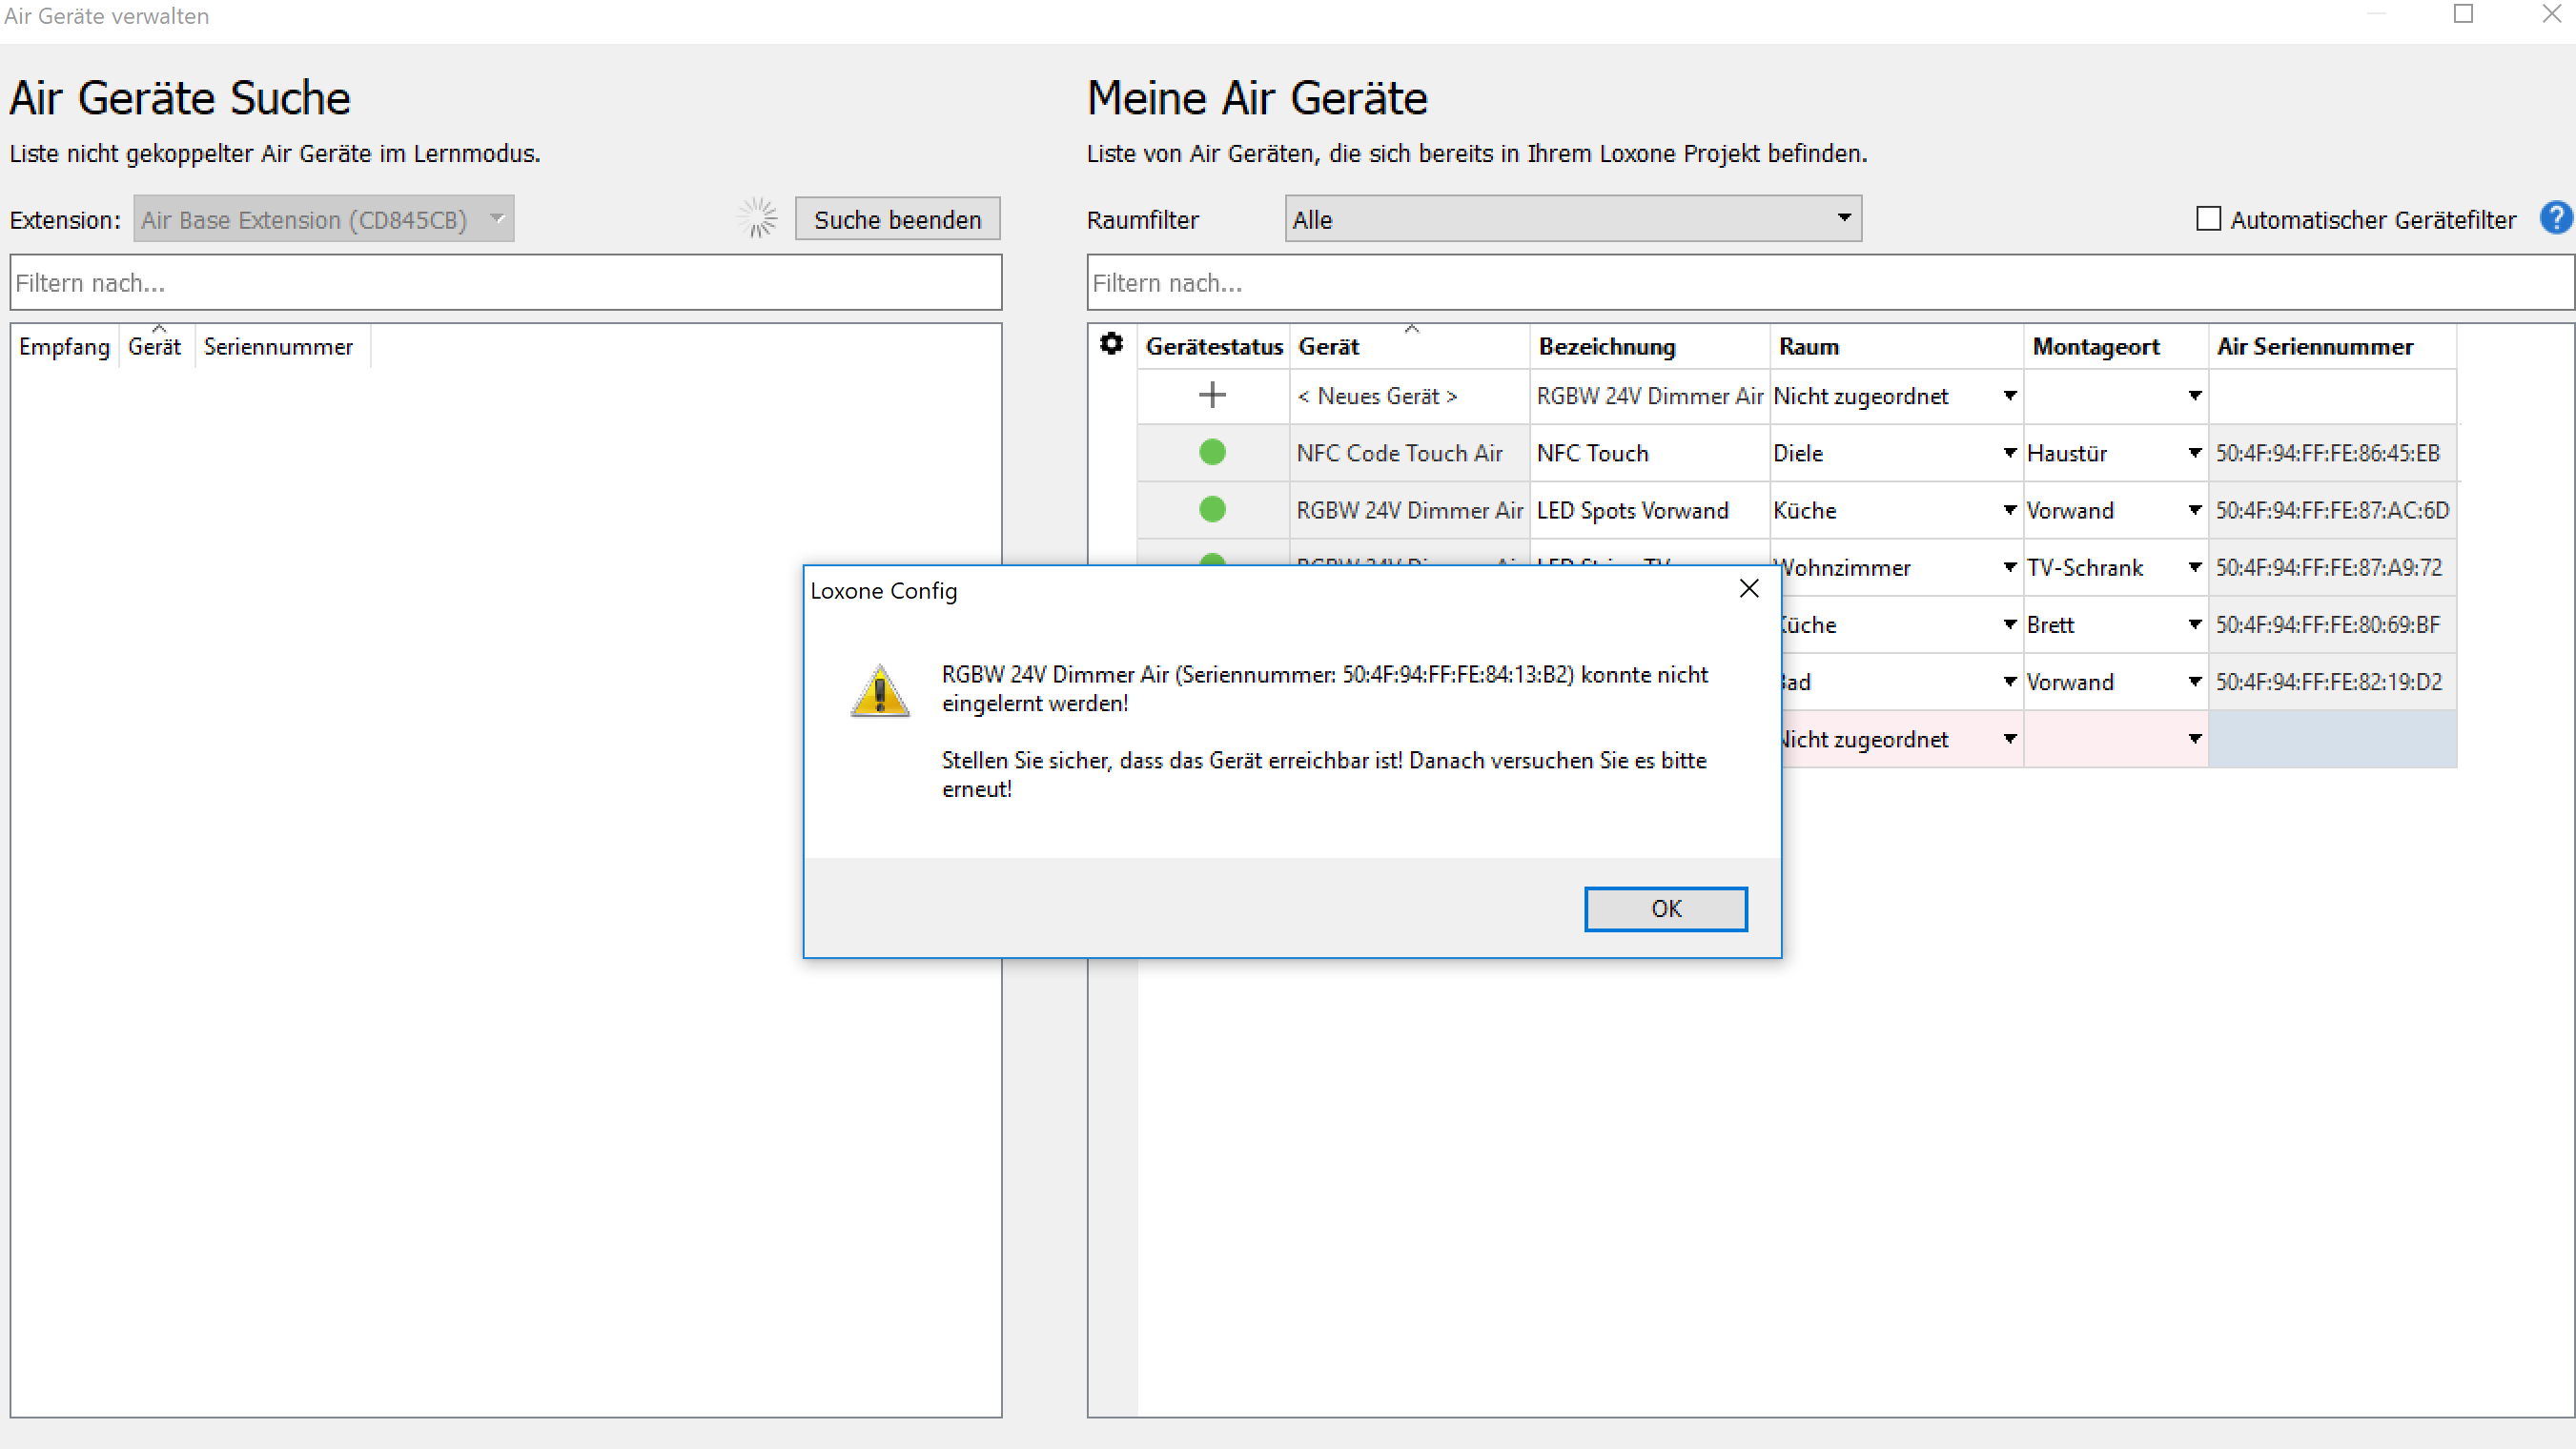Open Montageort dropdown in the 50:4F:94:FF:FE:82:19:D2 row
This screenshot has width=2576, height=1449.
[x=2194, y=681]
